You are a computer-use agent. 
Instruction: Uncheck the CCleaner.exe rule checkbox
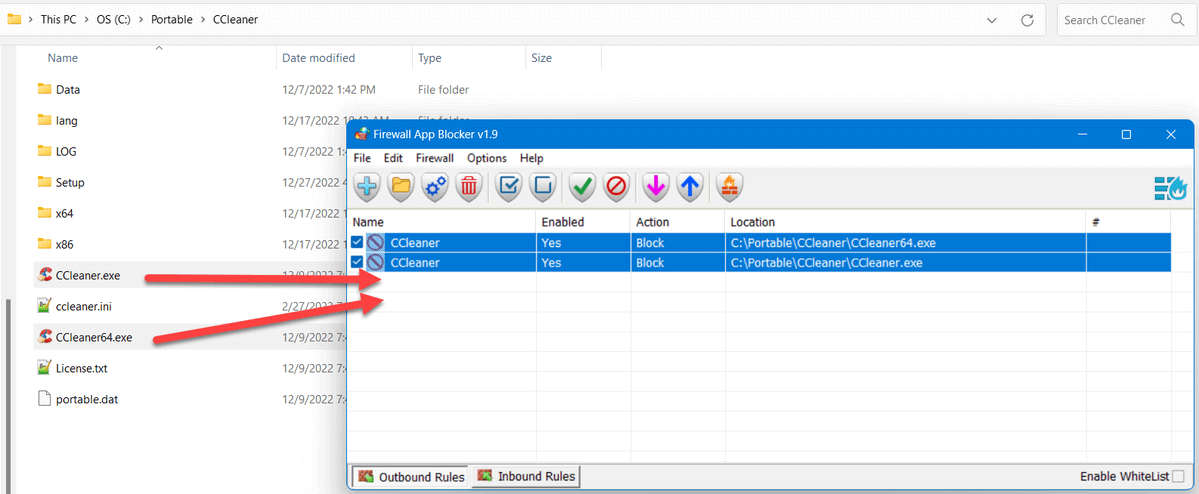[x=357, y=262]
